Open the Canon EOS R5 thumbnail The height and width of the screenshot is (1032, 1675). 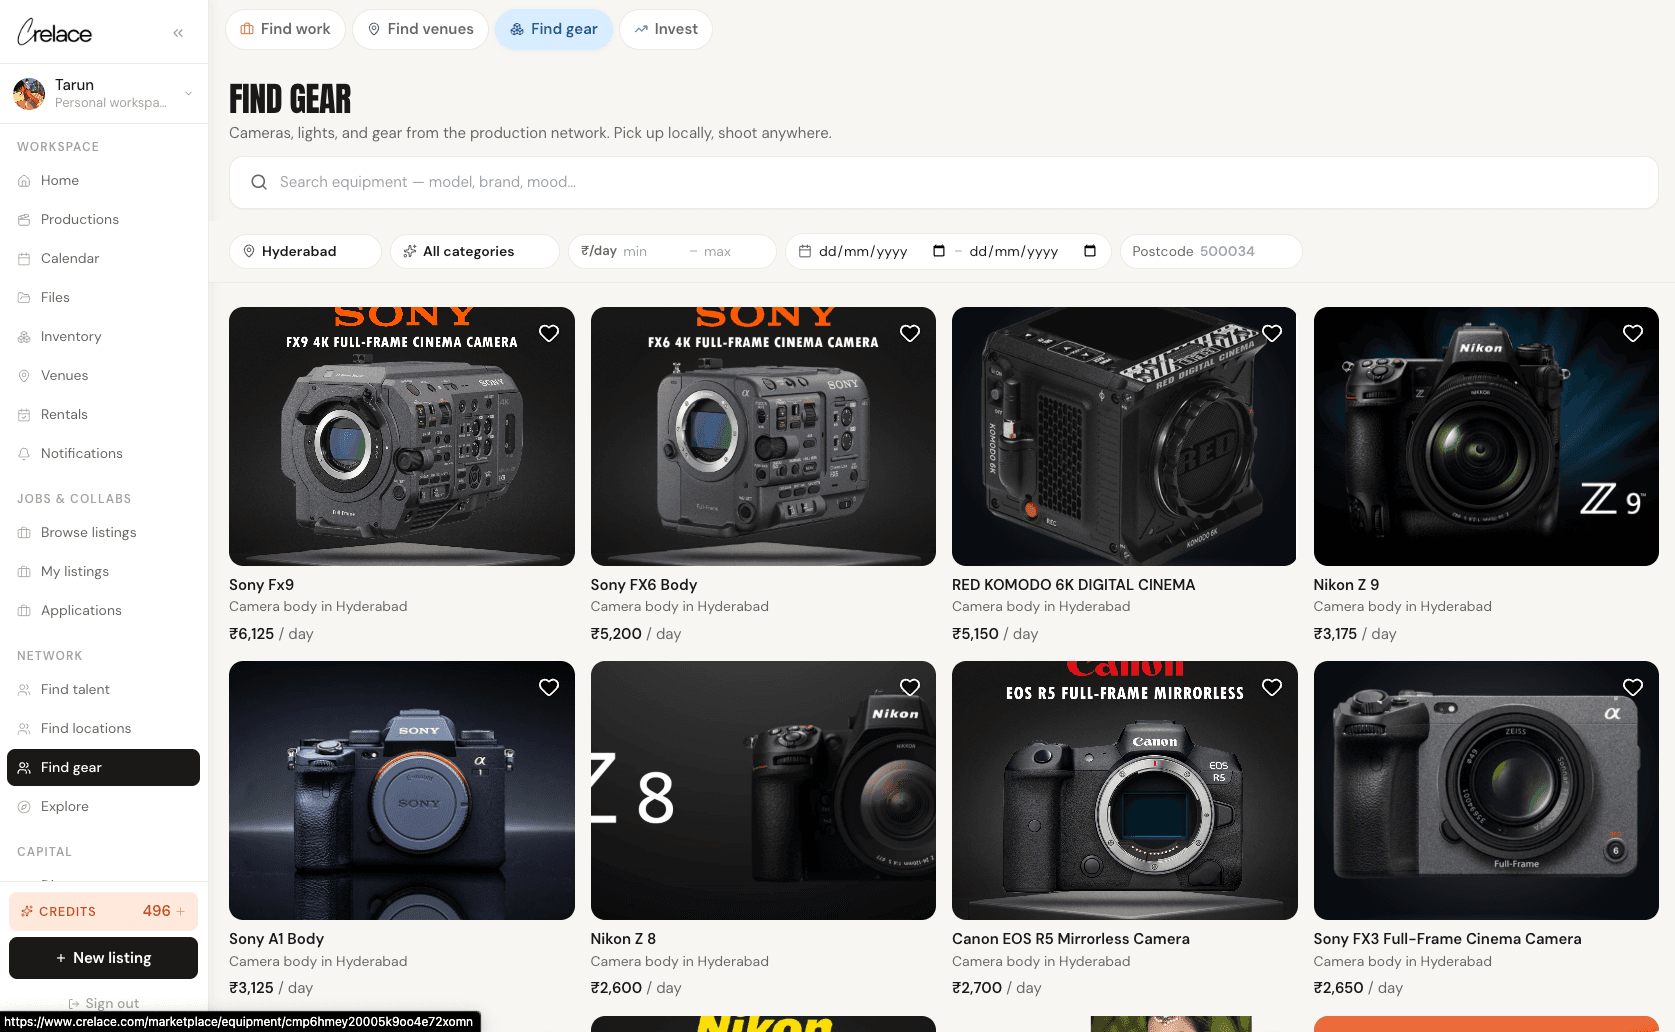pyautogui.click(x=1125, y=790)
